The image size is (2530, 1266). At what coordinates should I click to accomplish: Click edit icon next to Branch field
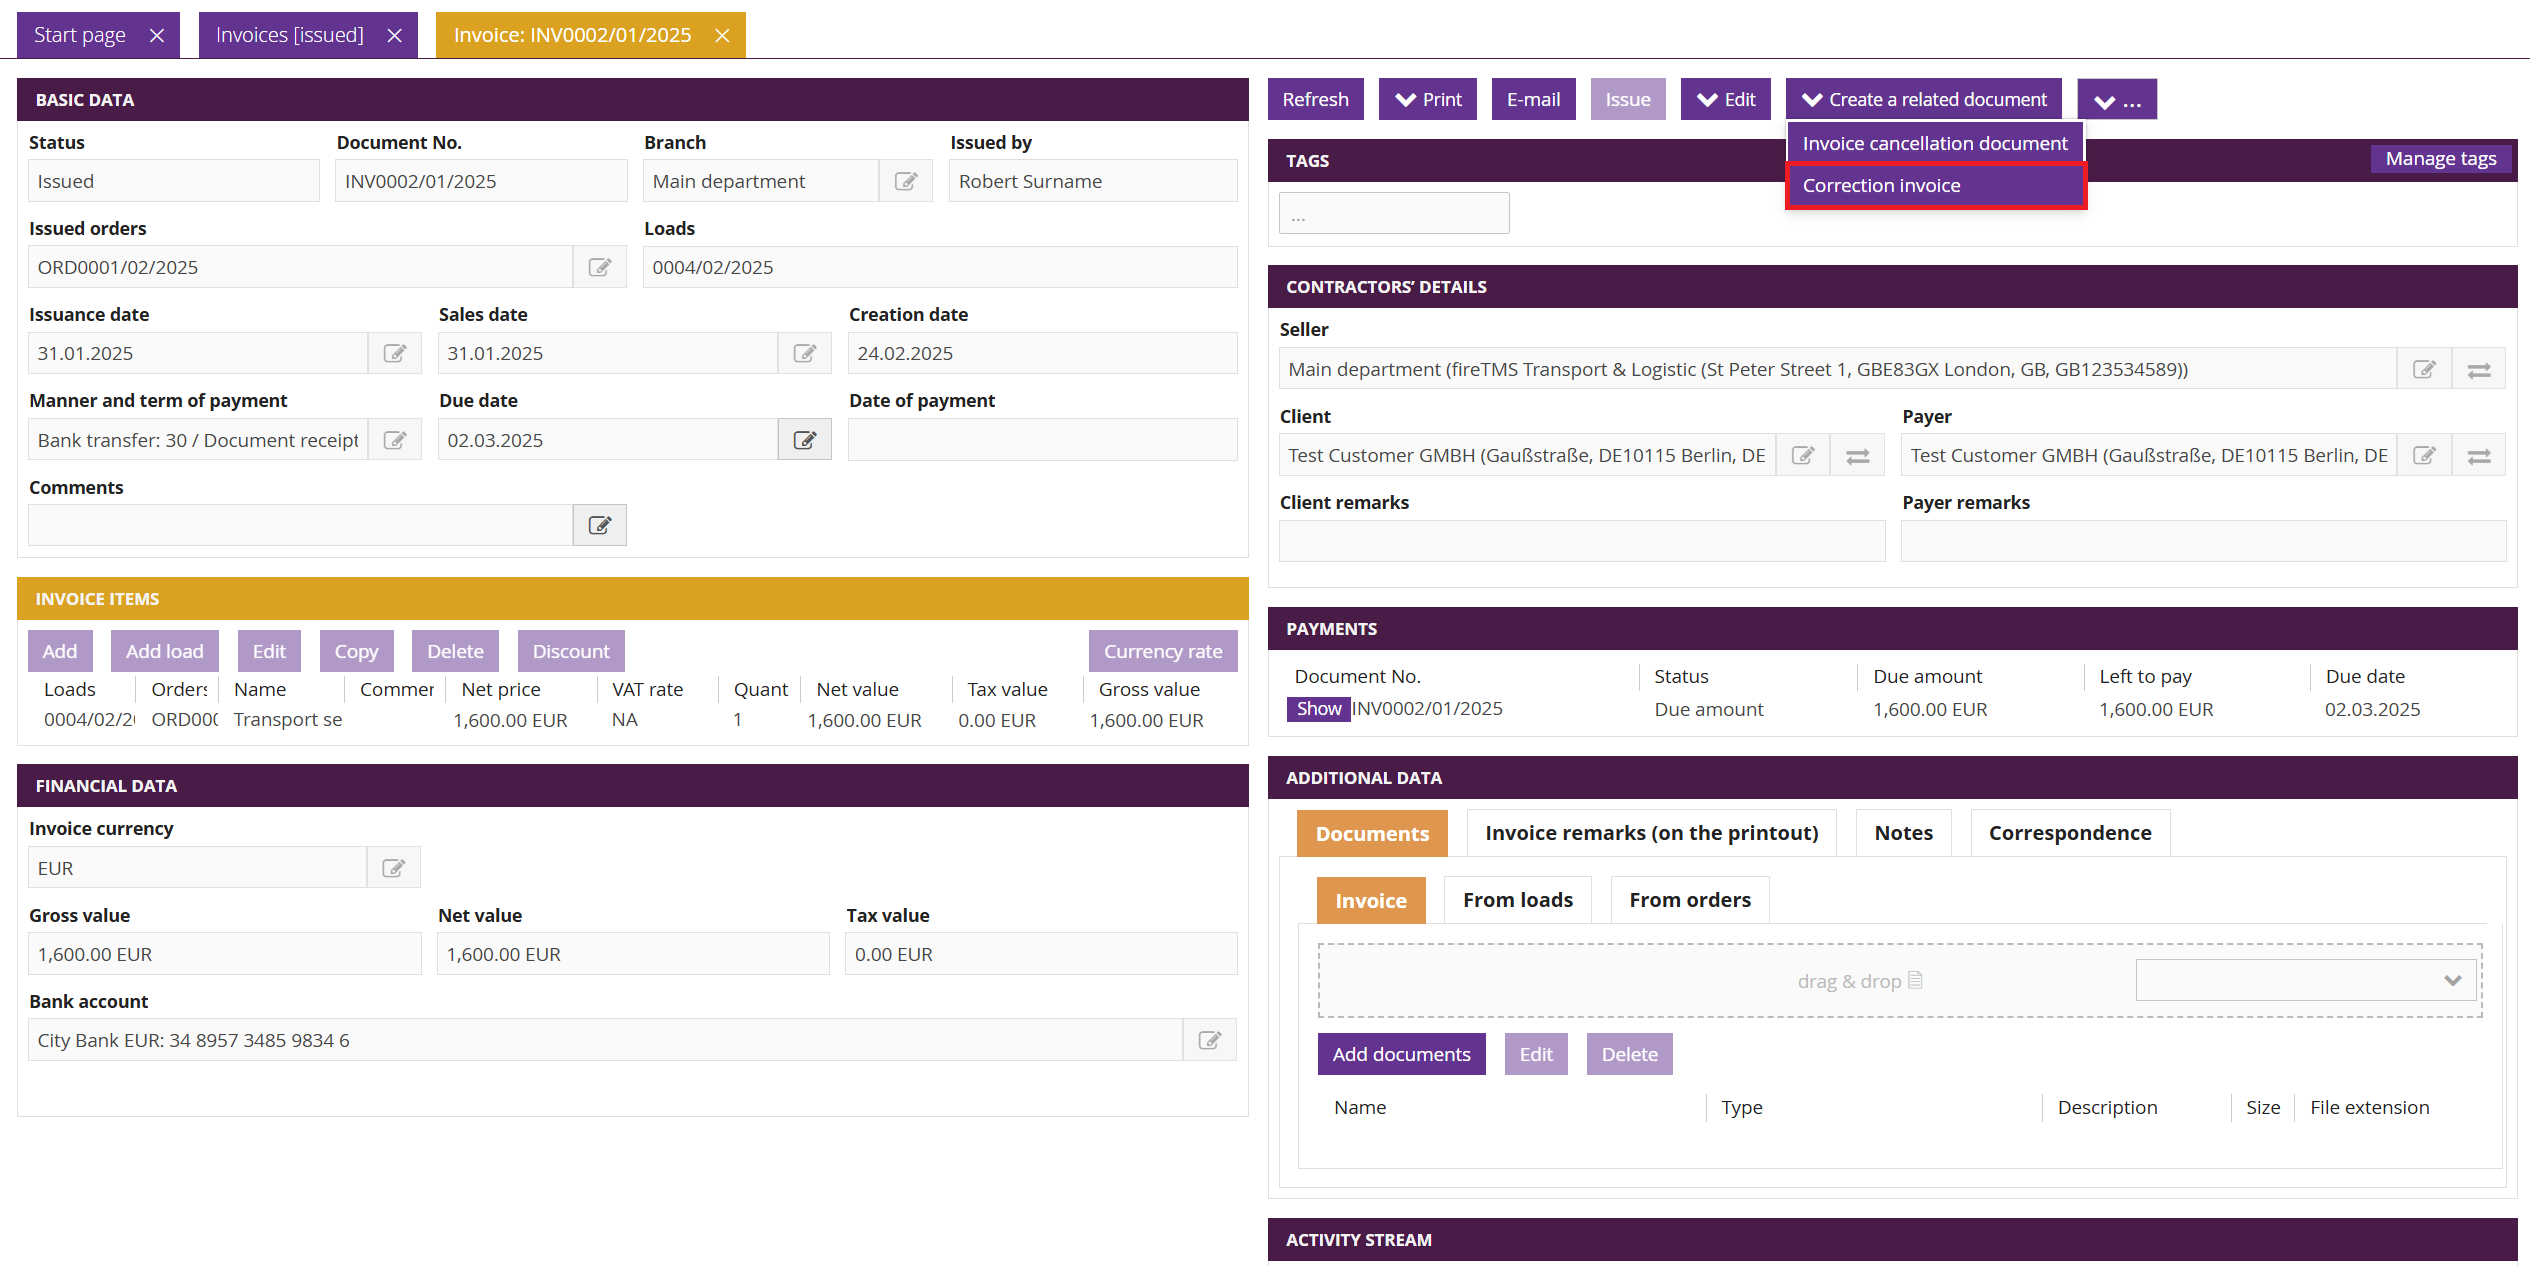pyautogui.click(x=906, y=181)
